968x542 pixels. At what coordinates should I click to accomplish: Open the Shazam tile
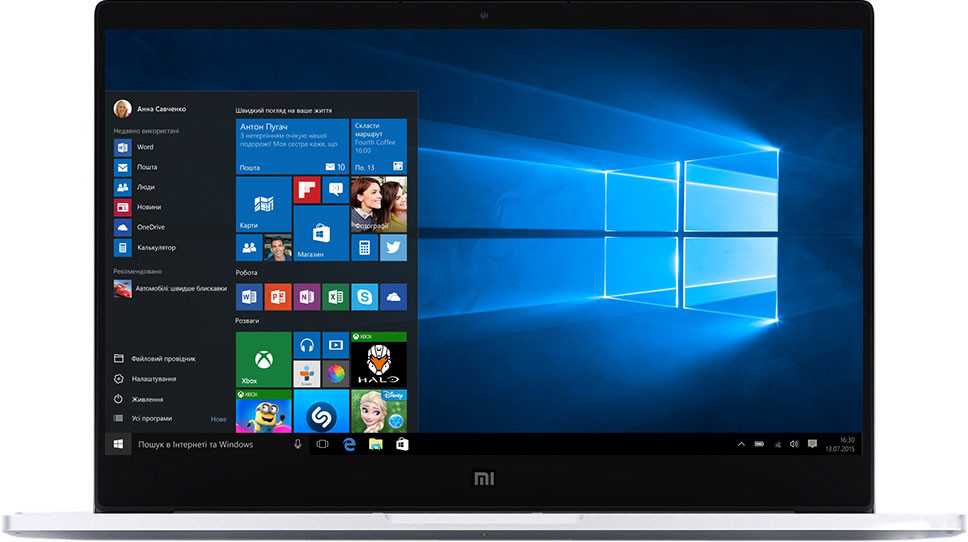[321, 412]
